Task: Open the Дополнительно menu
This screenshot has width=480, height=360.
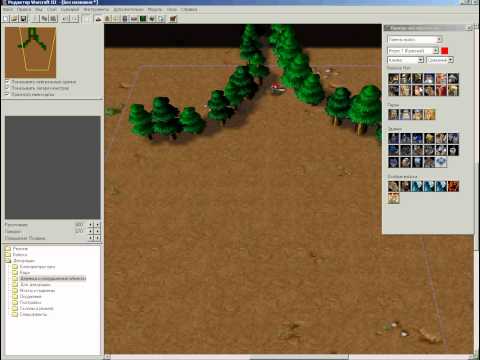Action: pos(129,9)
